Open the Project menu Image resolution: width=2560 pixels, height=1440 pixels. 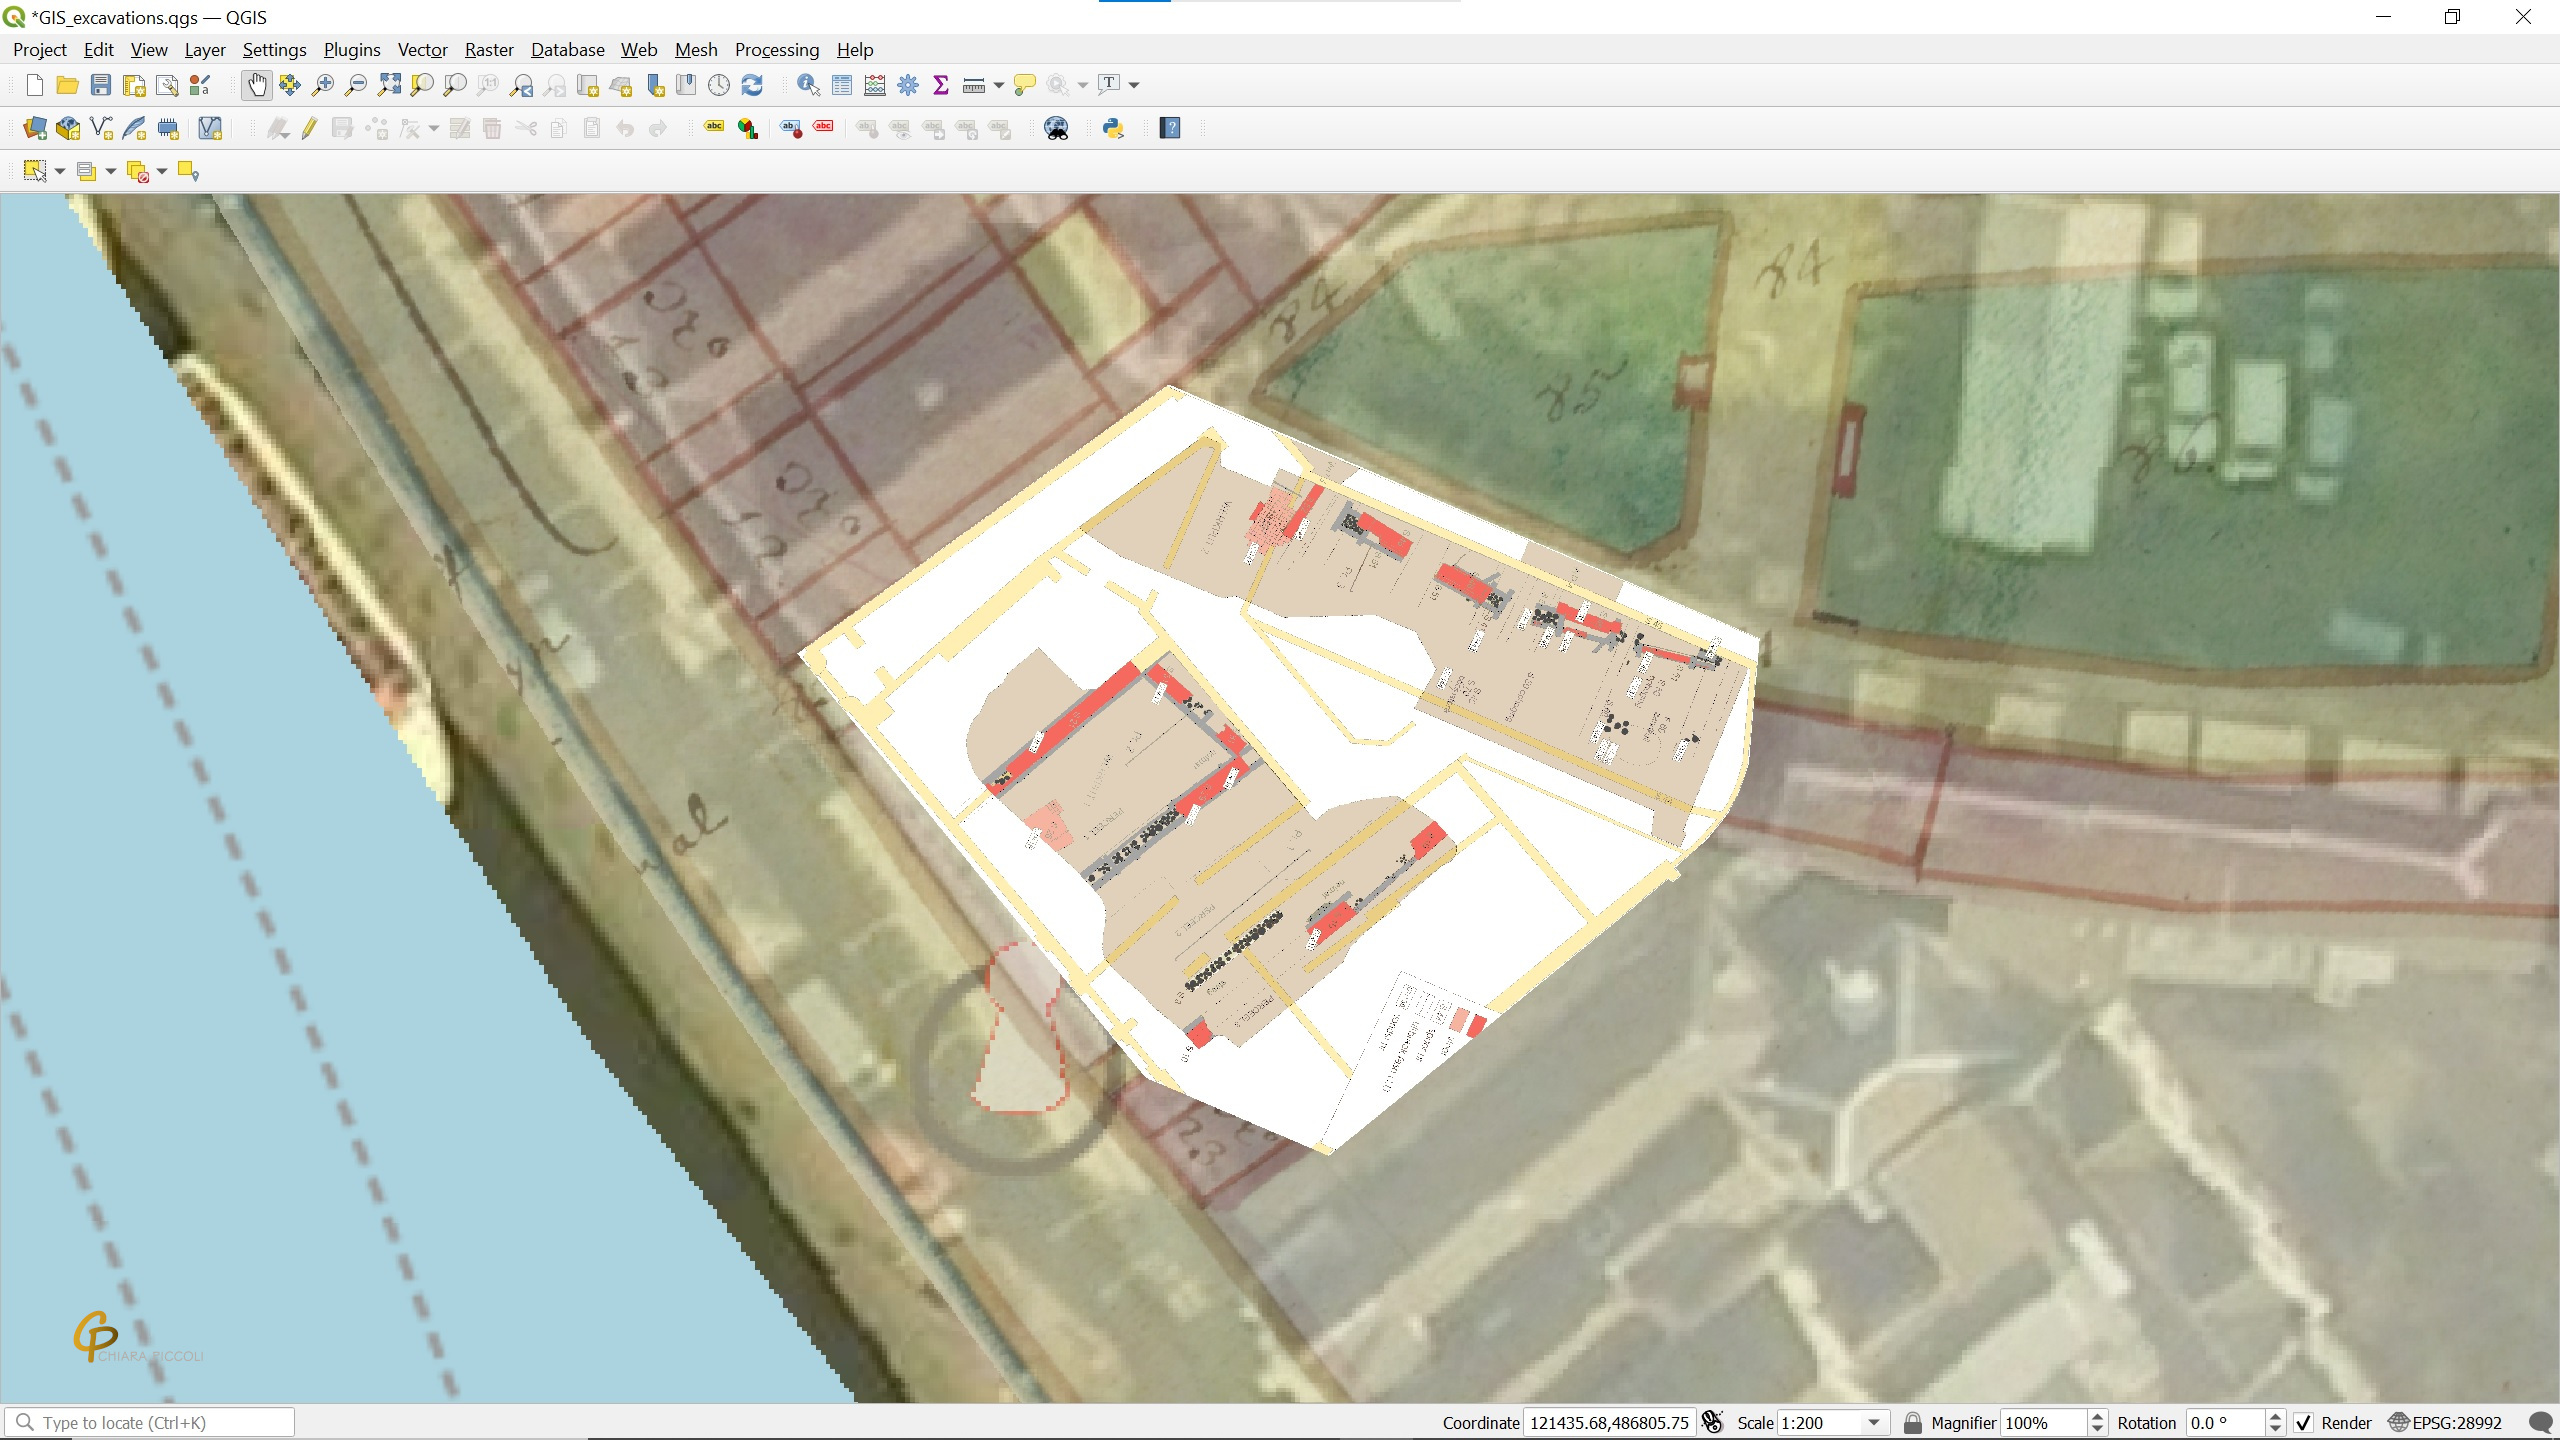pyautogui.click(x=39, y=50)
